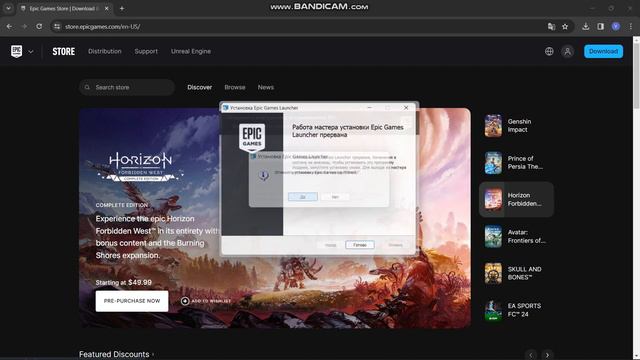Click the translate page icon
Image resolution: width=640 pixels, height=360 pixels.
pos(551,27)
